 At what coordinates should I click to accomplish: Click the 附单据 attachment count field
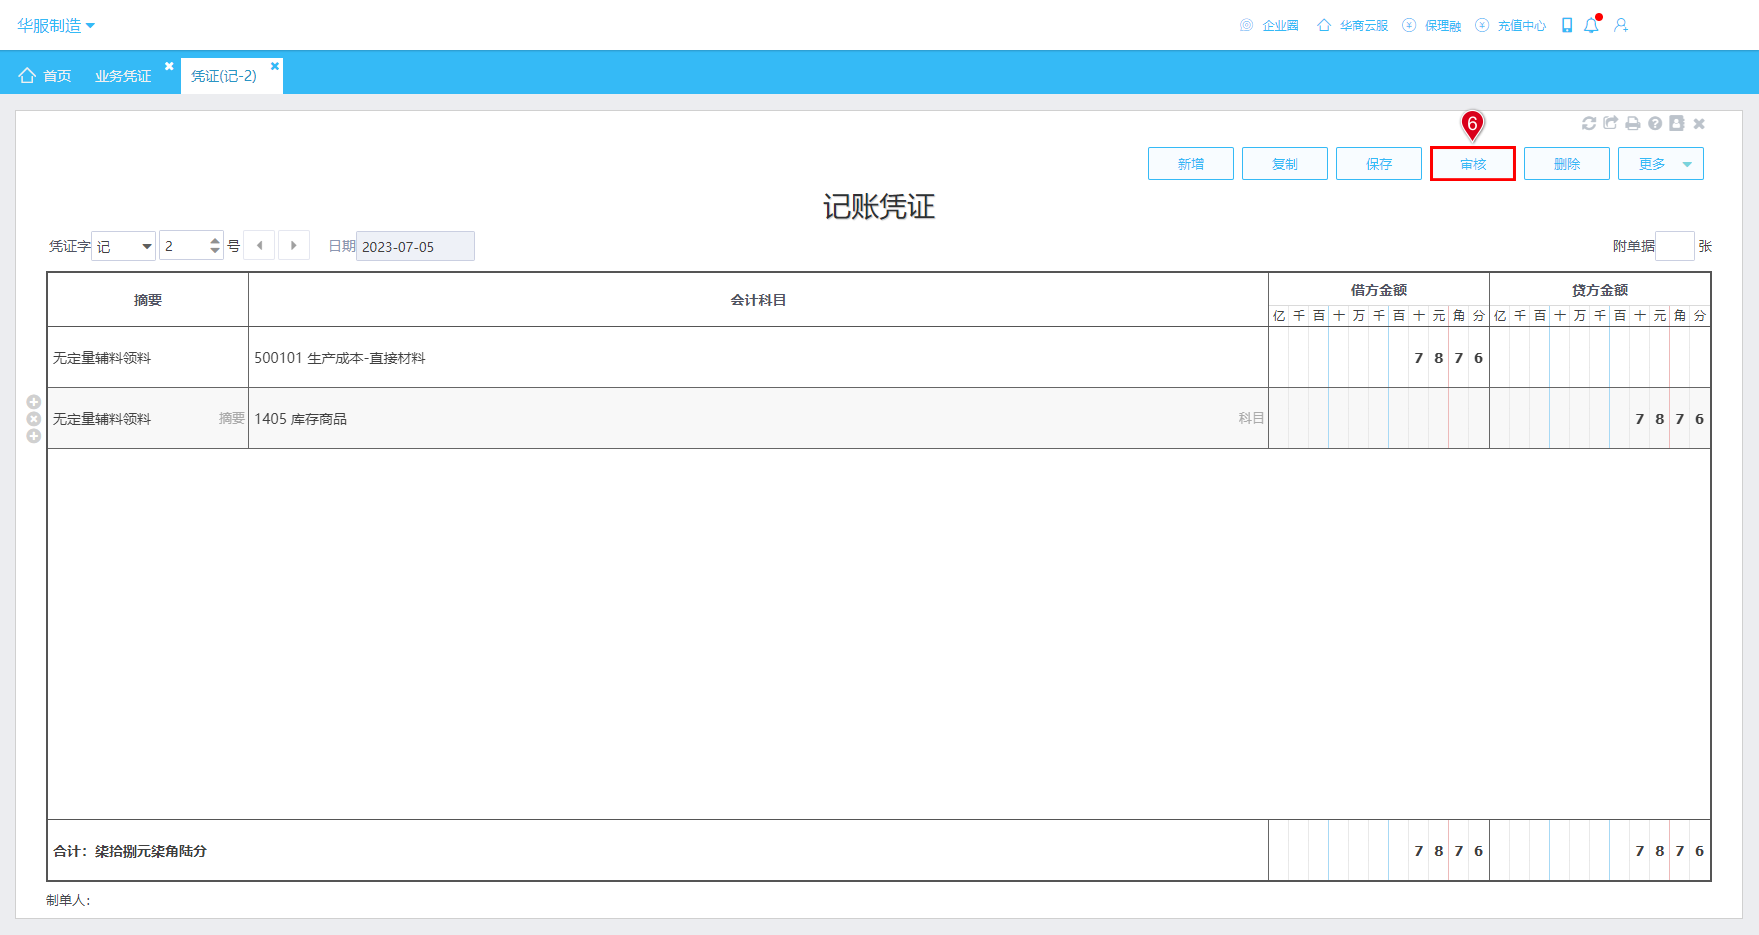pos(1674,246)
